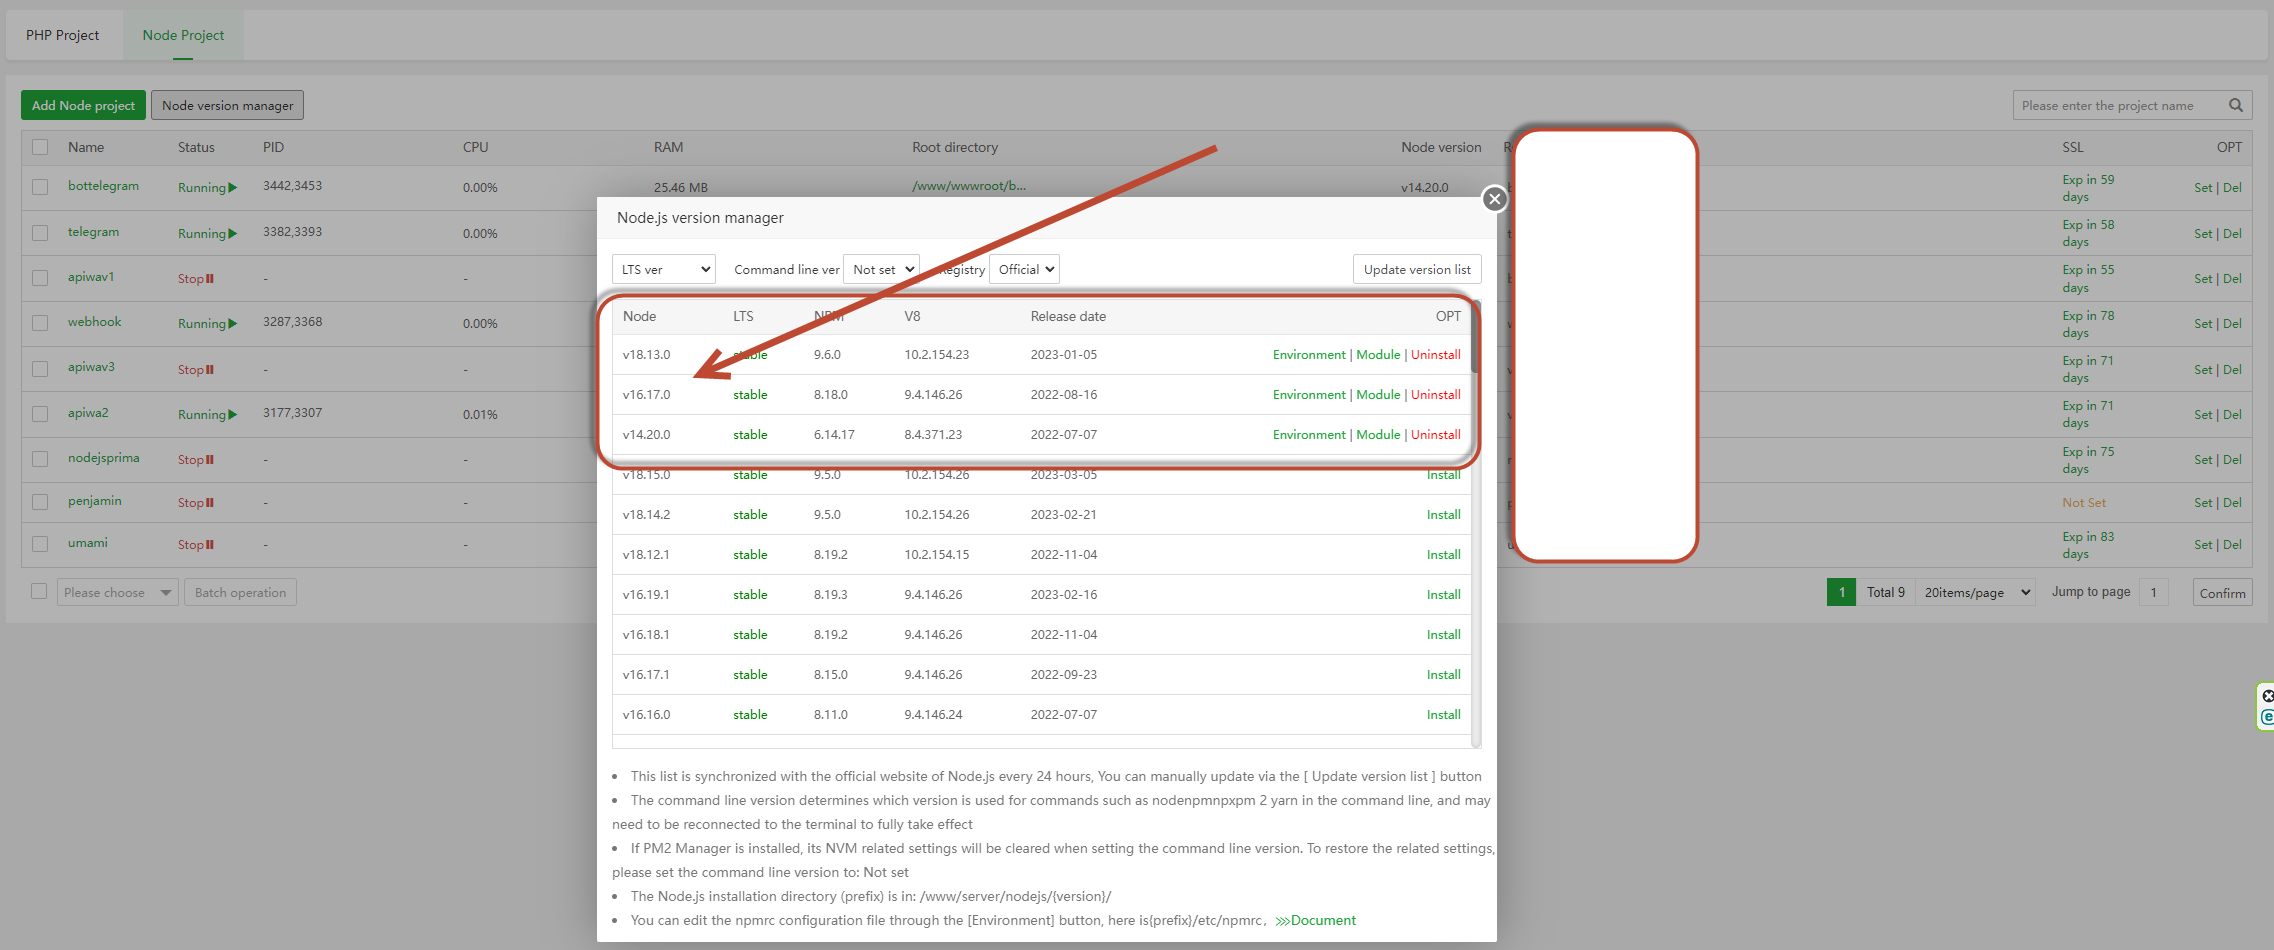Install Node version v18.14.2
Image resolution: width=2274 pixels, height=950 pixels.
(1443, 515)
